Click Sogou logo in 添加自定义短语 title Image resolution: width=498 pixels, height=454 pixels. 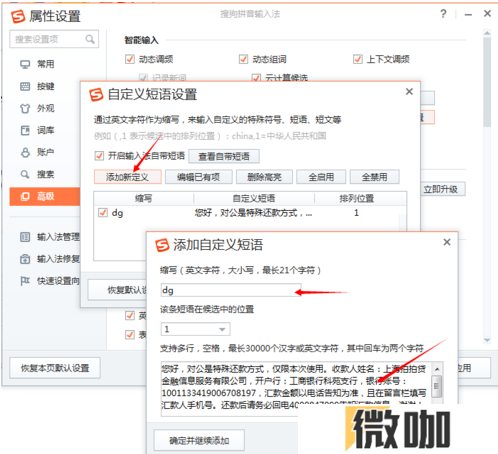pyautogui.click(x=162, y=245)
